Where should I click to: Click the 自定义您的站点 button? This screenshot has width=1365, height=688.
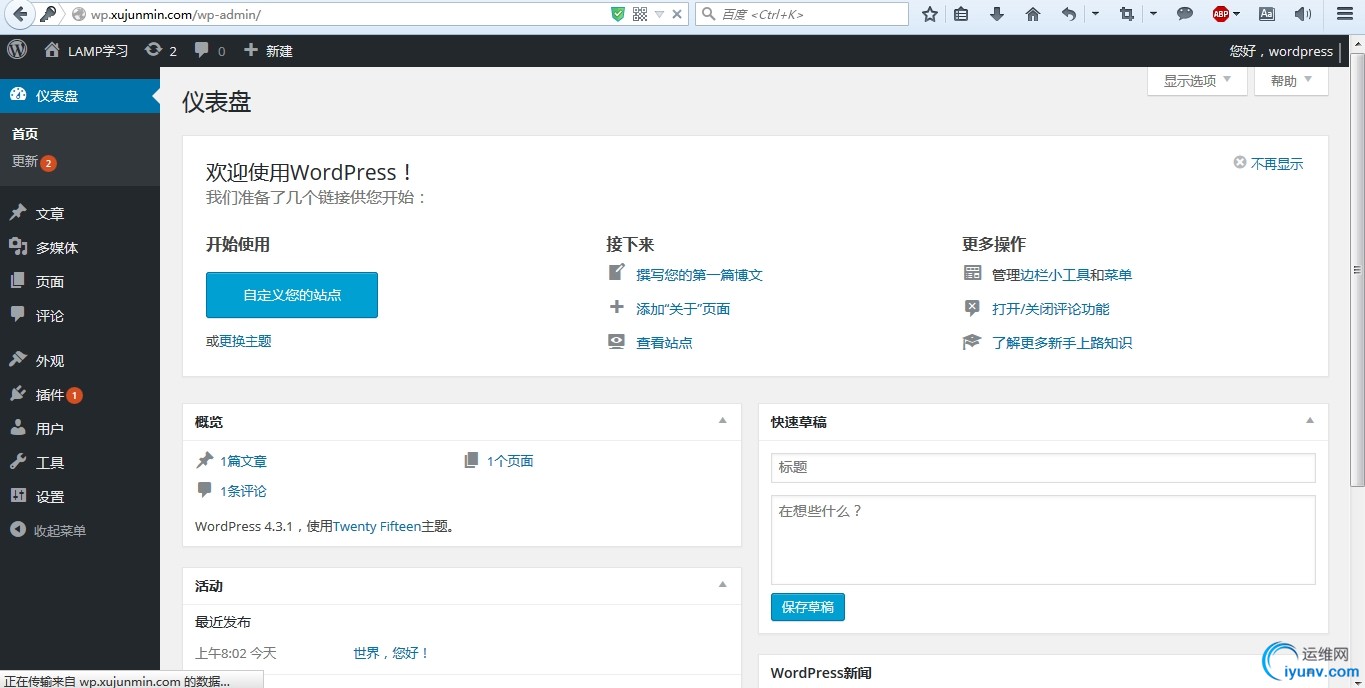tap(292, 295)
